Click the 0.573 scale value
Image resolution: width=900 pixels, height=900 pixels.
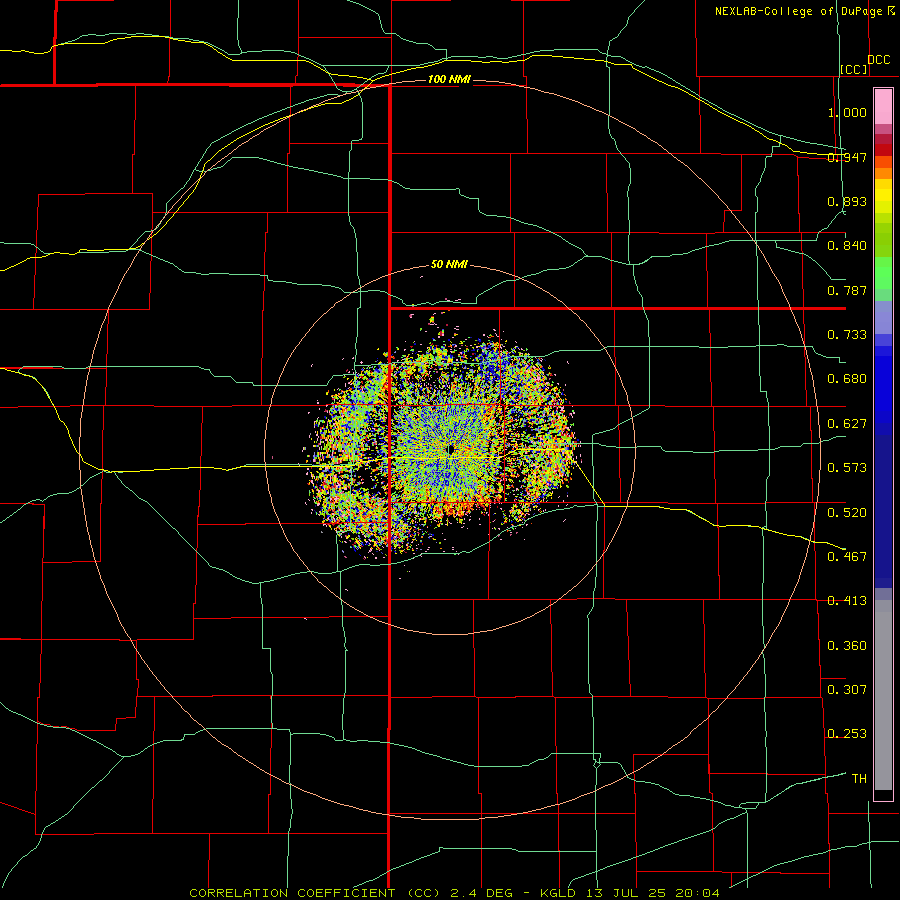847,468
